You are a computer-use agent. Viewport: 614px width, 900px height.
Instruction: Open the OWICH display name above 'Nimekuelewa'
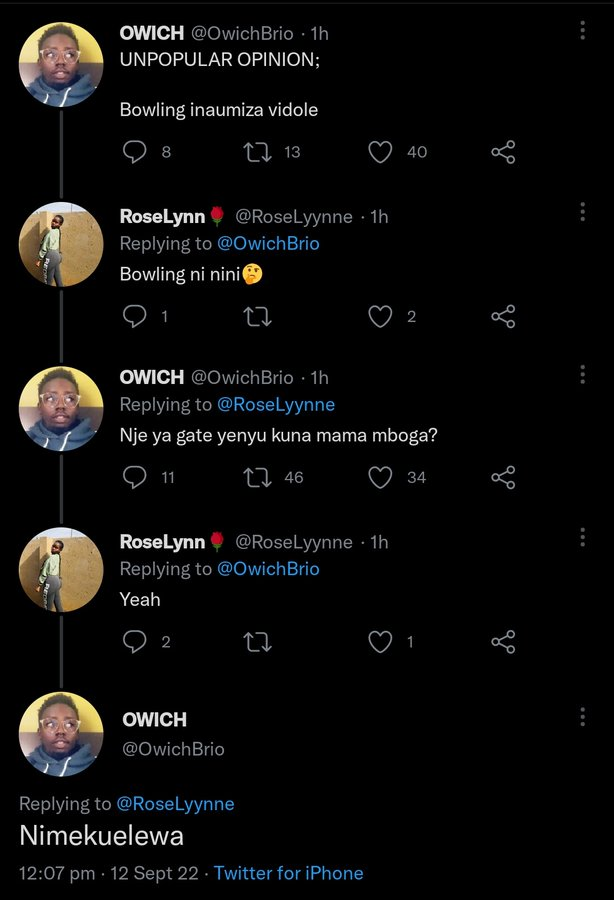click(x=154, y=719)
